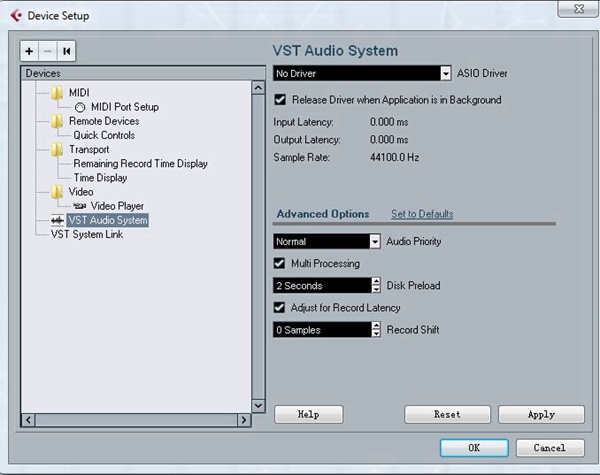Image resolution: width=600 pixels, height=475 pixels.
Task: Select Transport in the Devices tree
Action: (89, 149)
